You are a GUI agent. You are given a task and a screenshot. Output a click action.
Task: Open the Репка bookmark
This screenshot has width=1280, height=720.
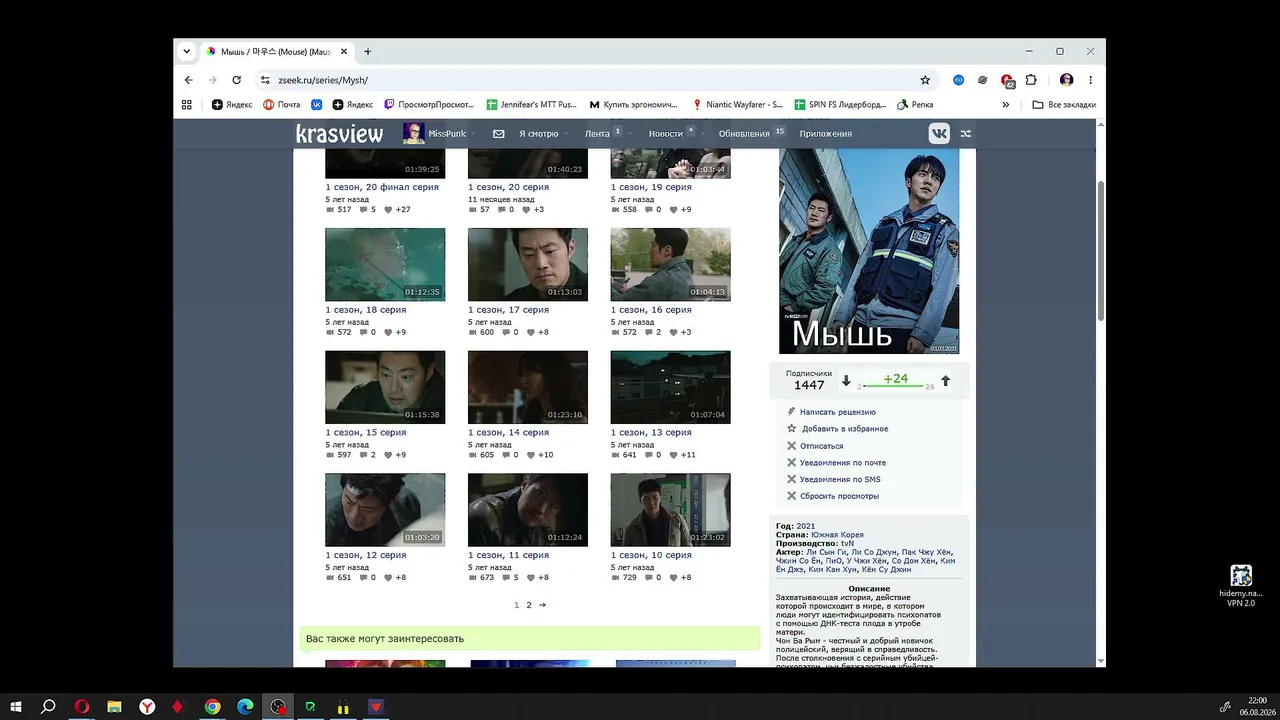[915, 104]
